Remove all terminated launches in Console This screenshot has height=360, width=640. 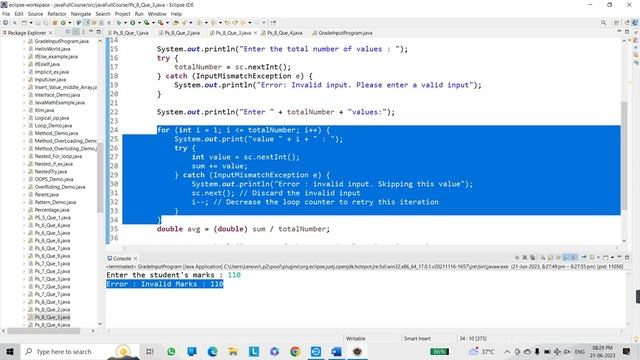click(x=533, y=258)
